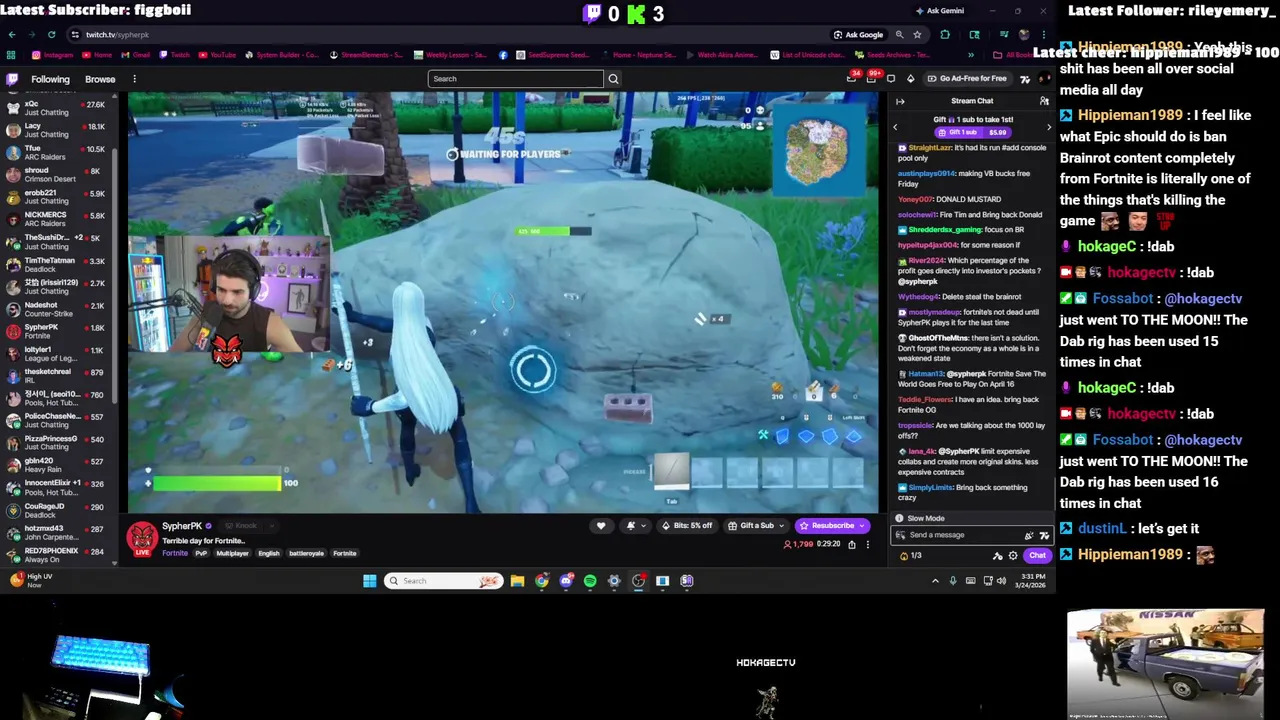Show hidden system tray icons chevron
This screenshot has height=720, width=1280.
935,581
